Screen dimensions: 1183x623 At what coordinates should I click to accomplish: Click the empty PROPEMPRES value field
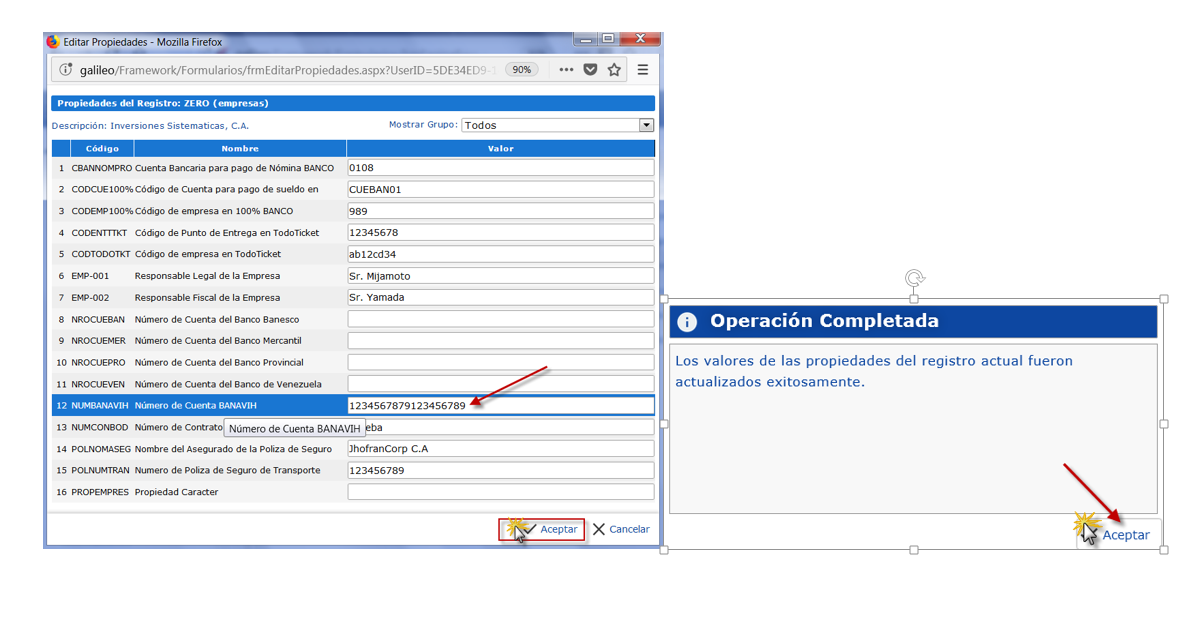[x=500, y=492]
